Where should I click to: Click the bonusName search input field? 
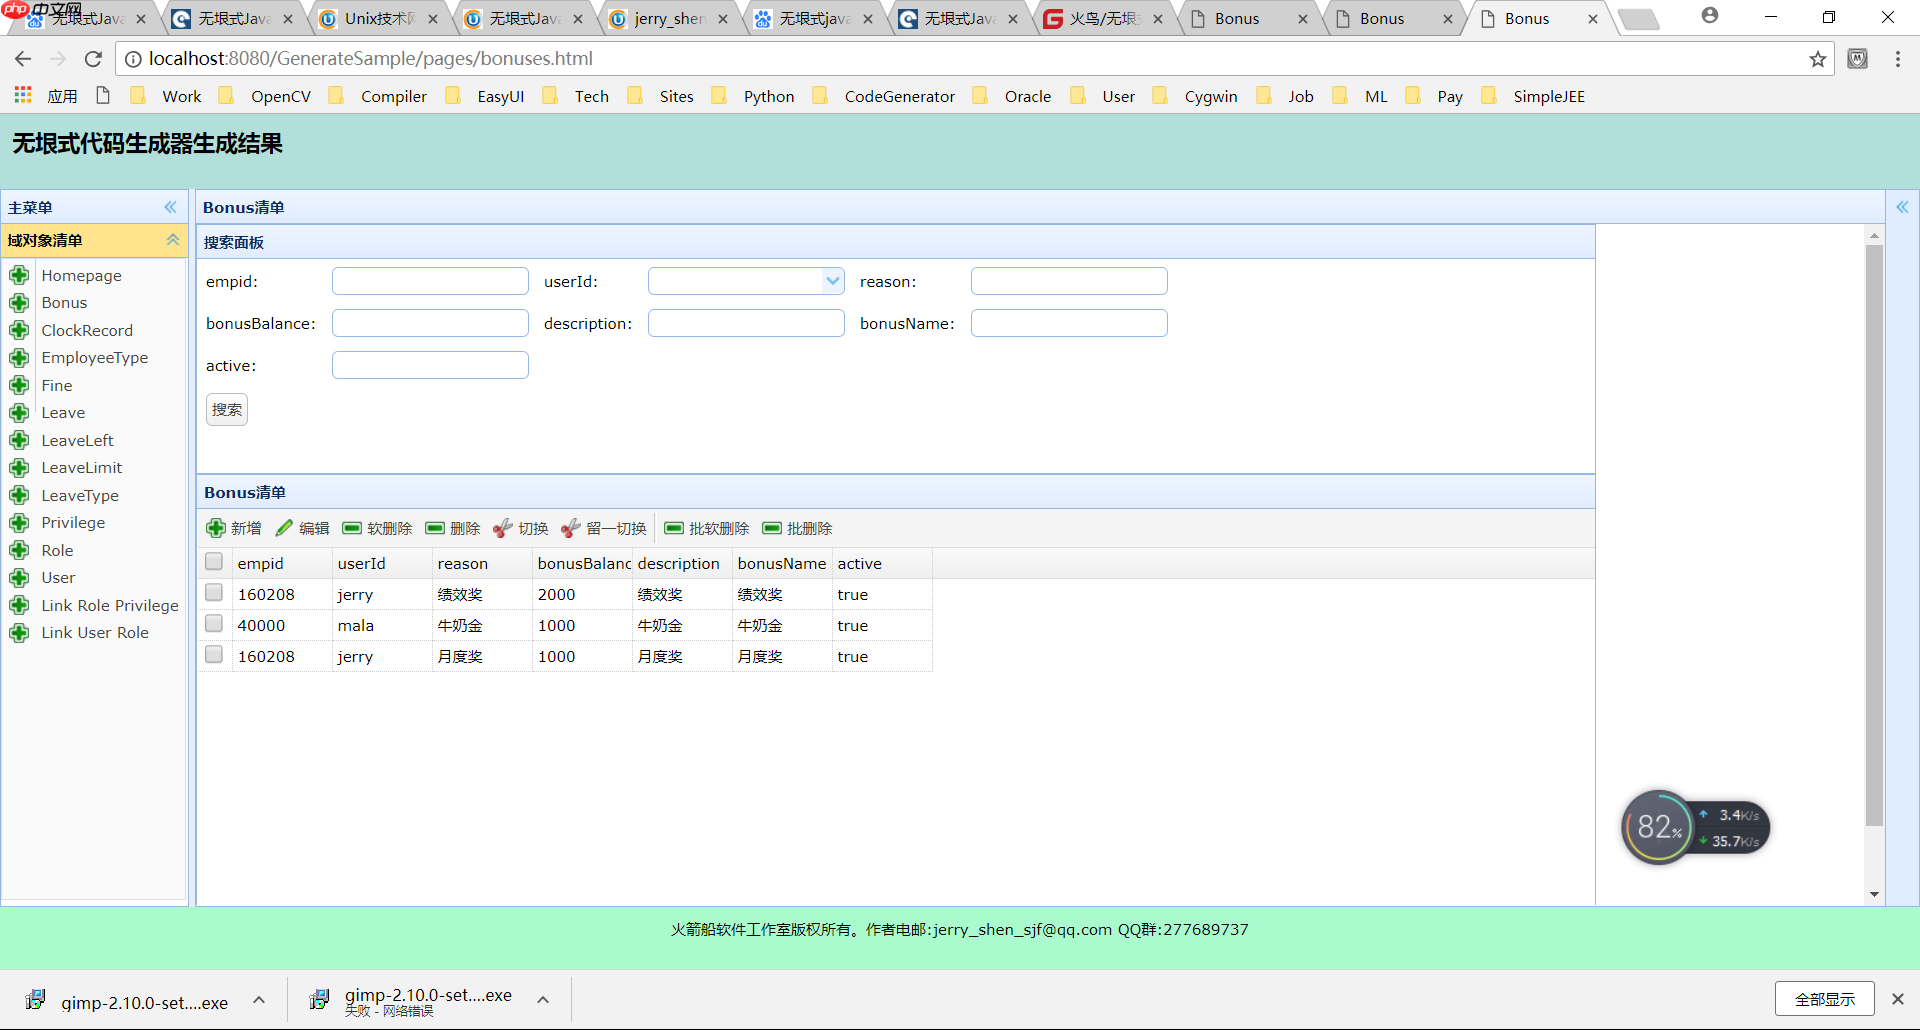click(1068, 323)
